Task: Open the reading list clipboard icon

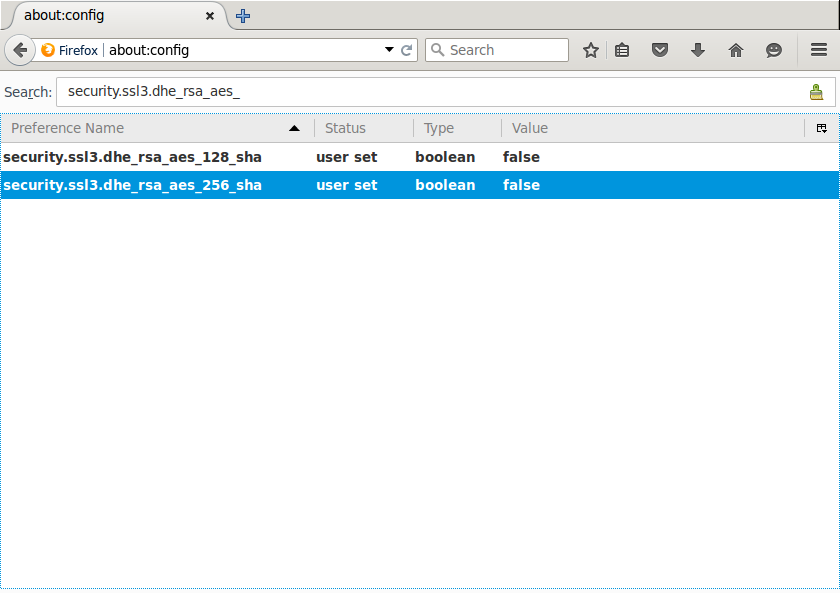Action: [x=622, y=49]
